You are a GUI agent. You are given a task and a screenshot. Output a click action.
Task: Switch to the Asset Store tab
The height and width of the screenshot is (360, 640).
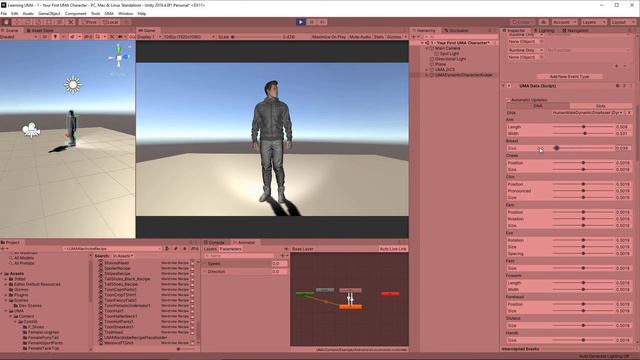click(x=40, y=31)
